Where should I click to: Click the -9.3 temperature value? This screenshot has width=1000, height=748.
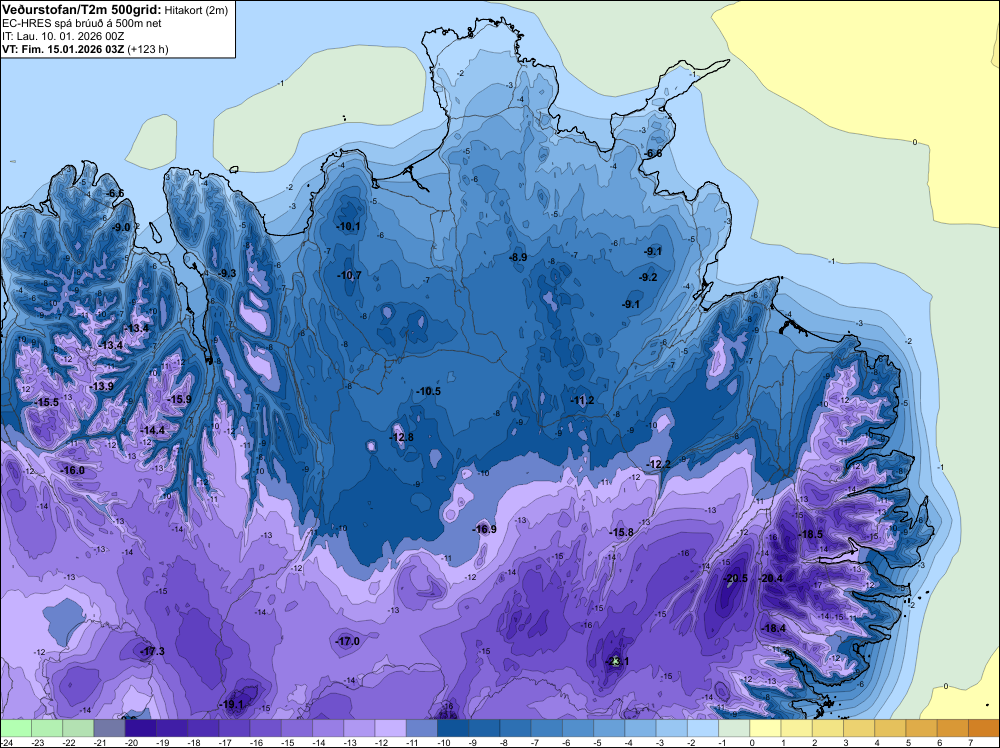click(x=227, y=273)
